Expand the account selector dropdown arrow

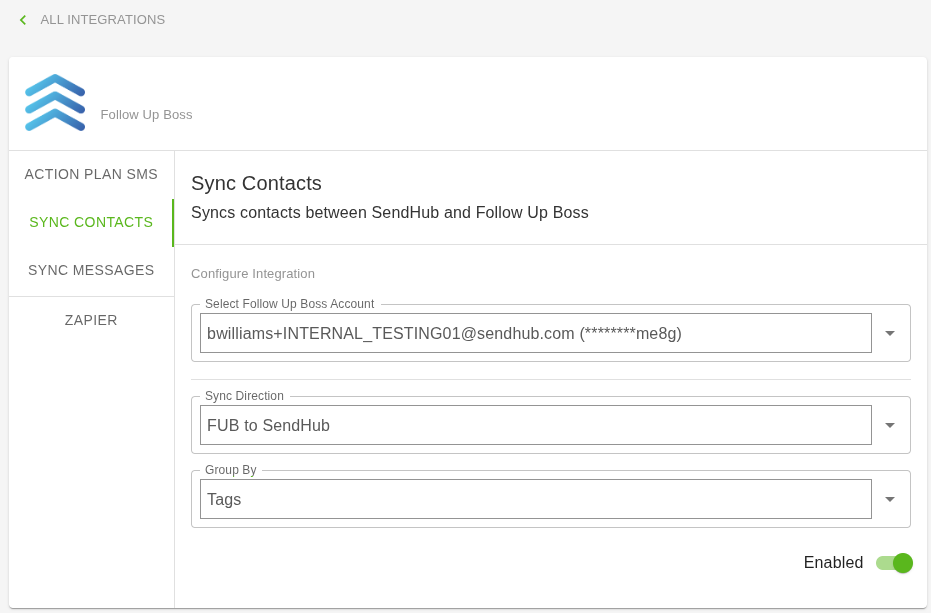click(x=889, y=333)
